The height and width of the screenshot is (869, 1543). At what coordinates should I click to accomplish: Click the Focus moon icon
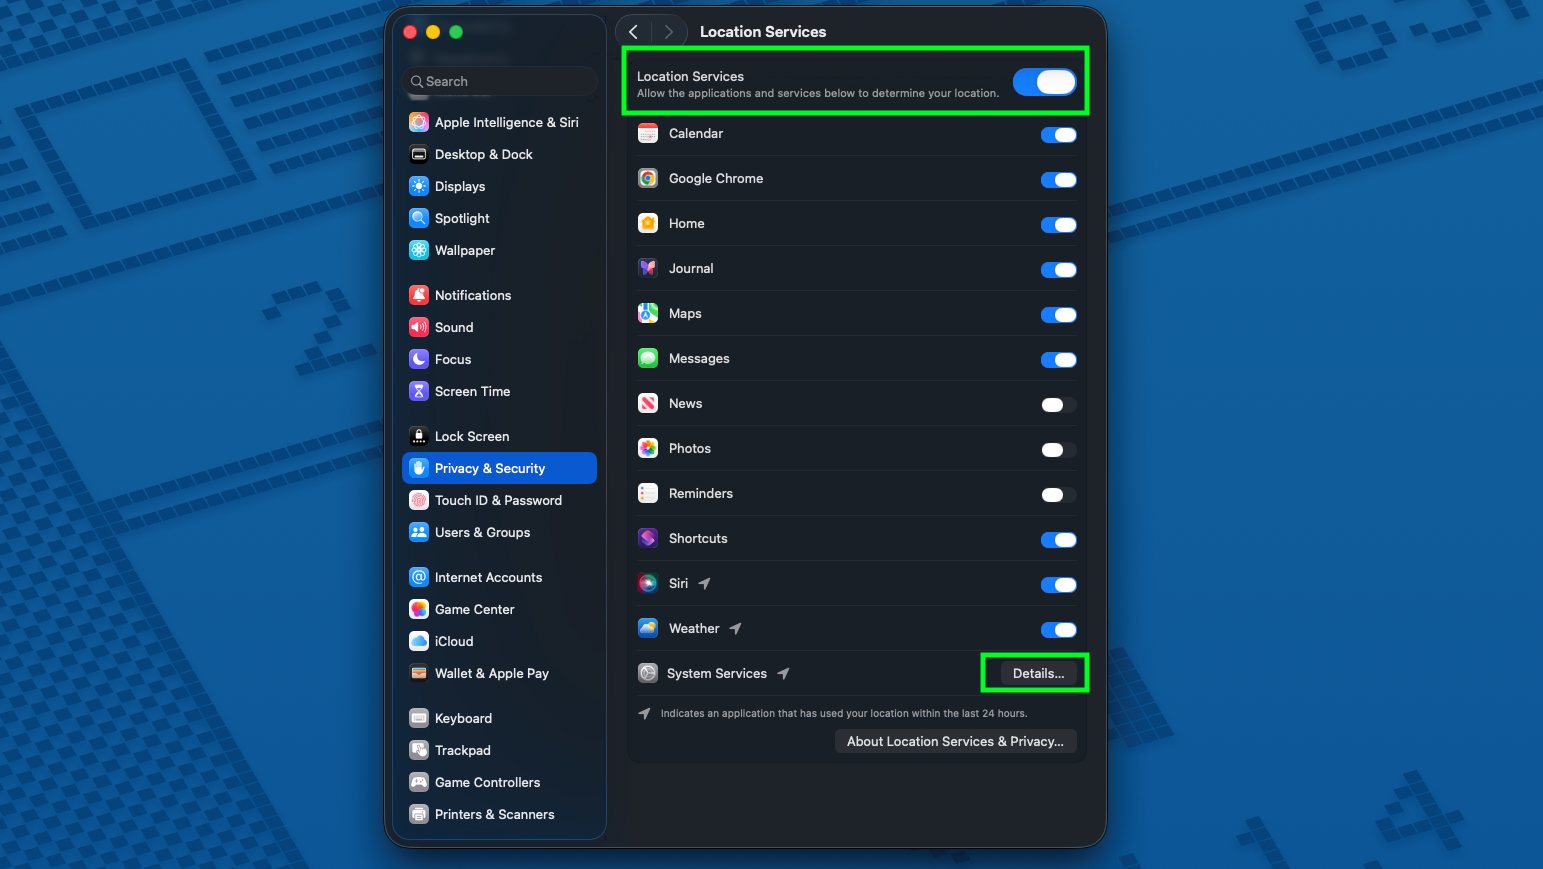419,359
